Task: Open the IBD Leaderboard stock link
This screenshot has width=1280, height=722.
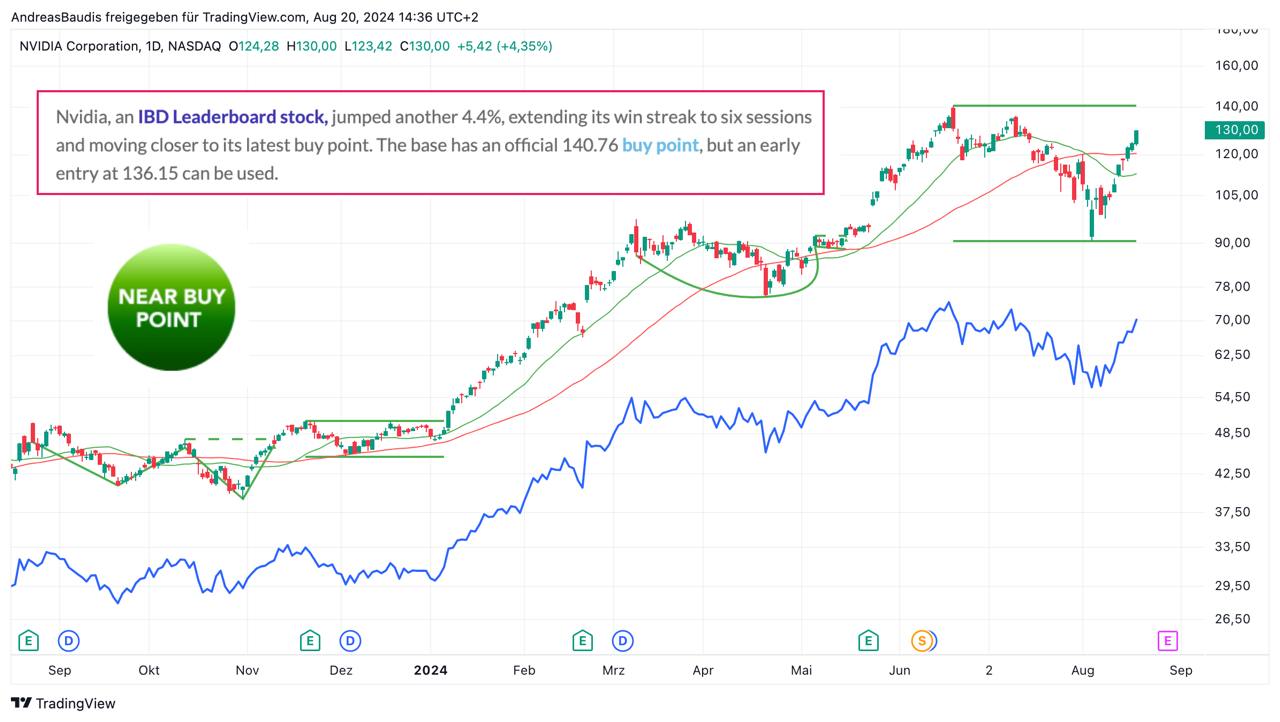Action: (232, 117)
